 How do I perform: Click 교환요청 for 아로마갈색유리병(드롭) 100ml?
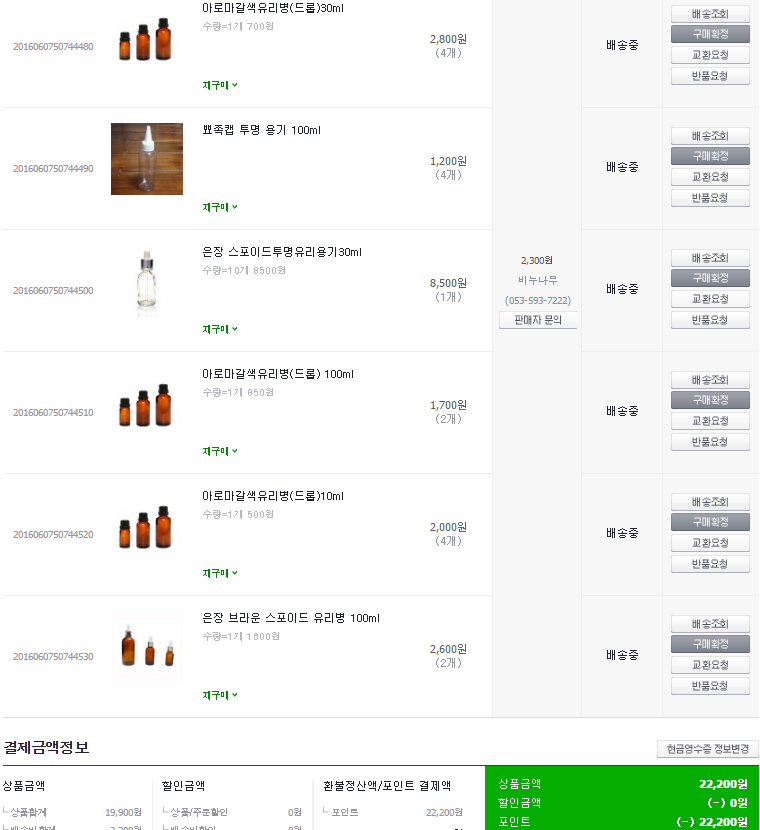pos(710,421)
